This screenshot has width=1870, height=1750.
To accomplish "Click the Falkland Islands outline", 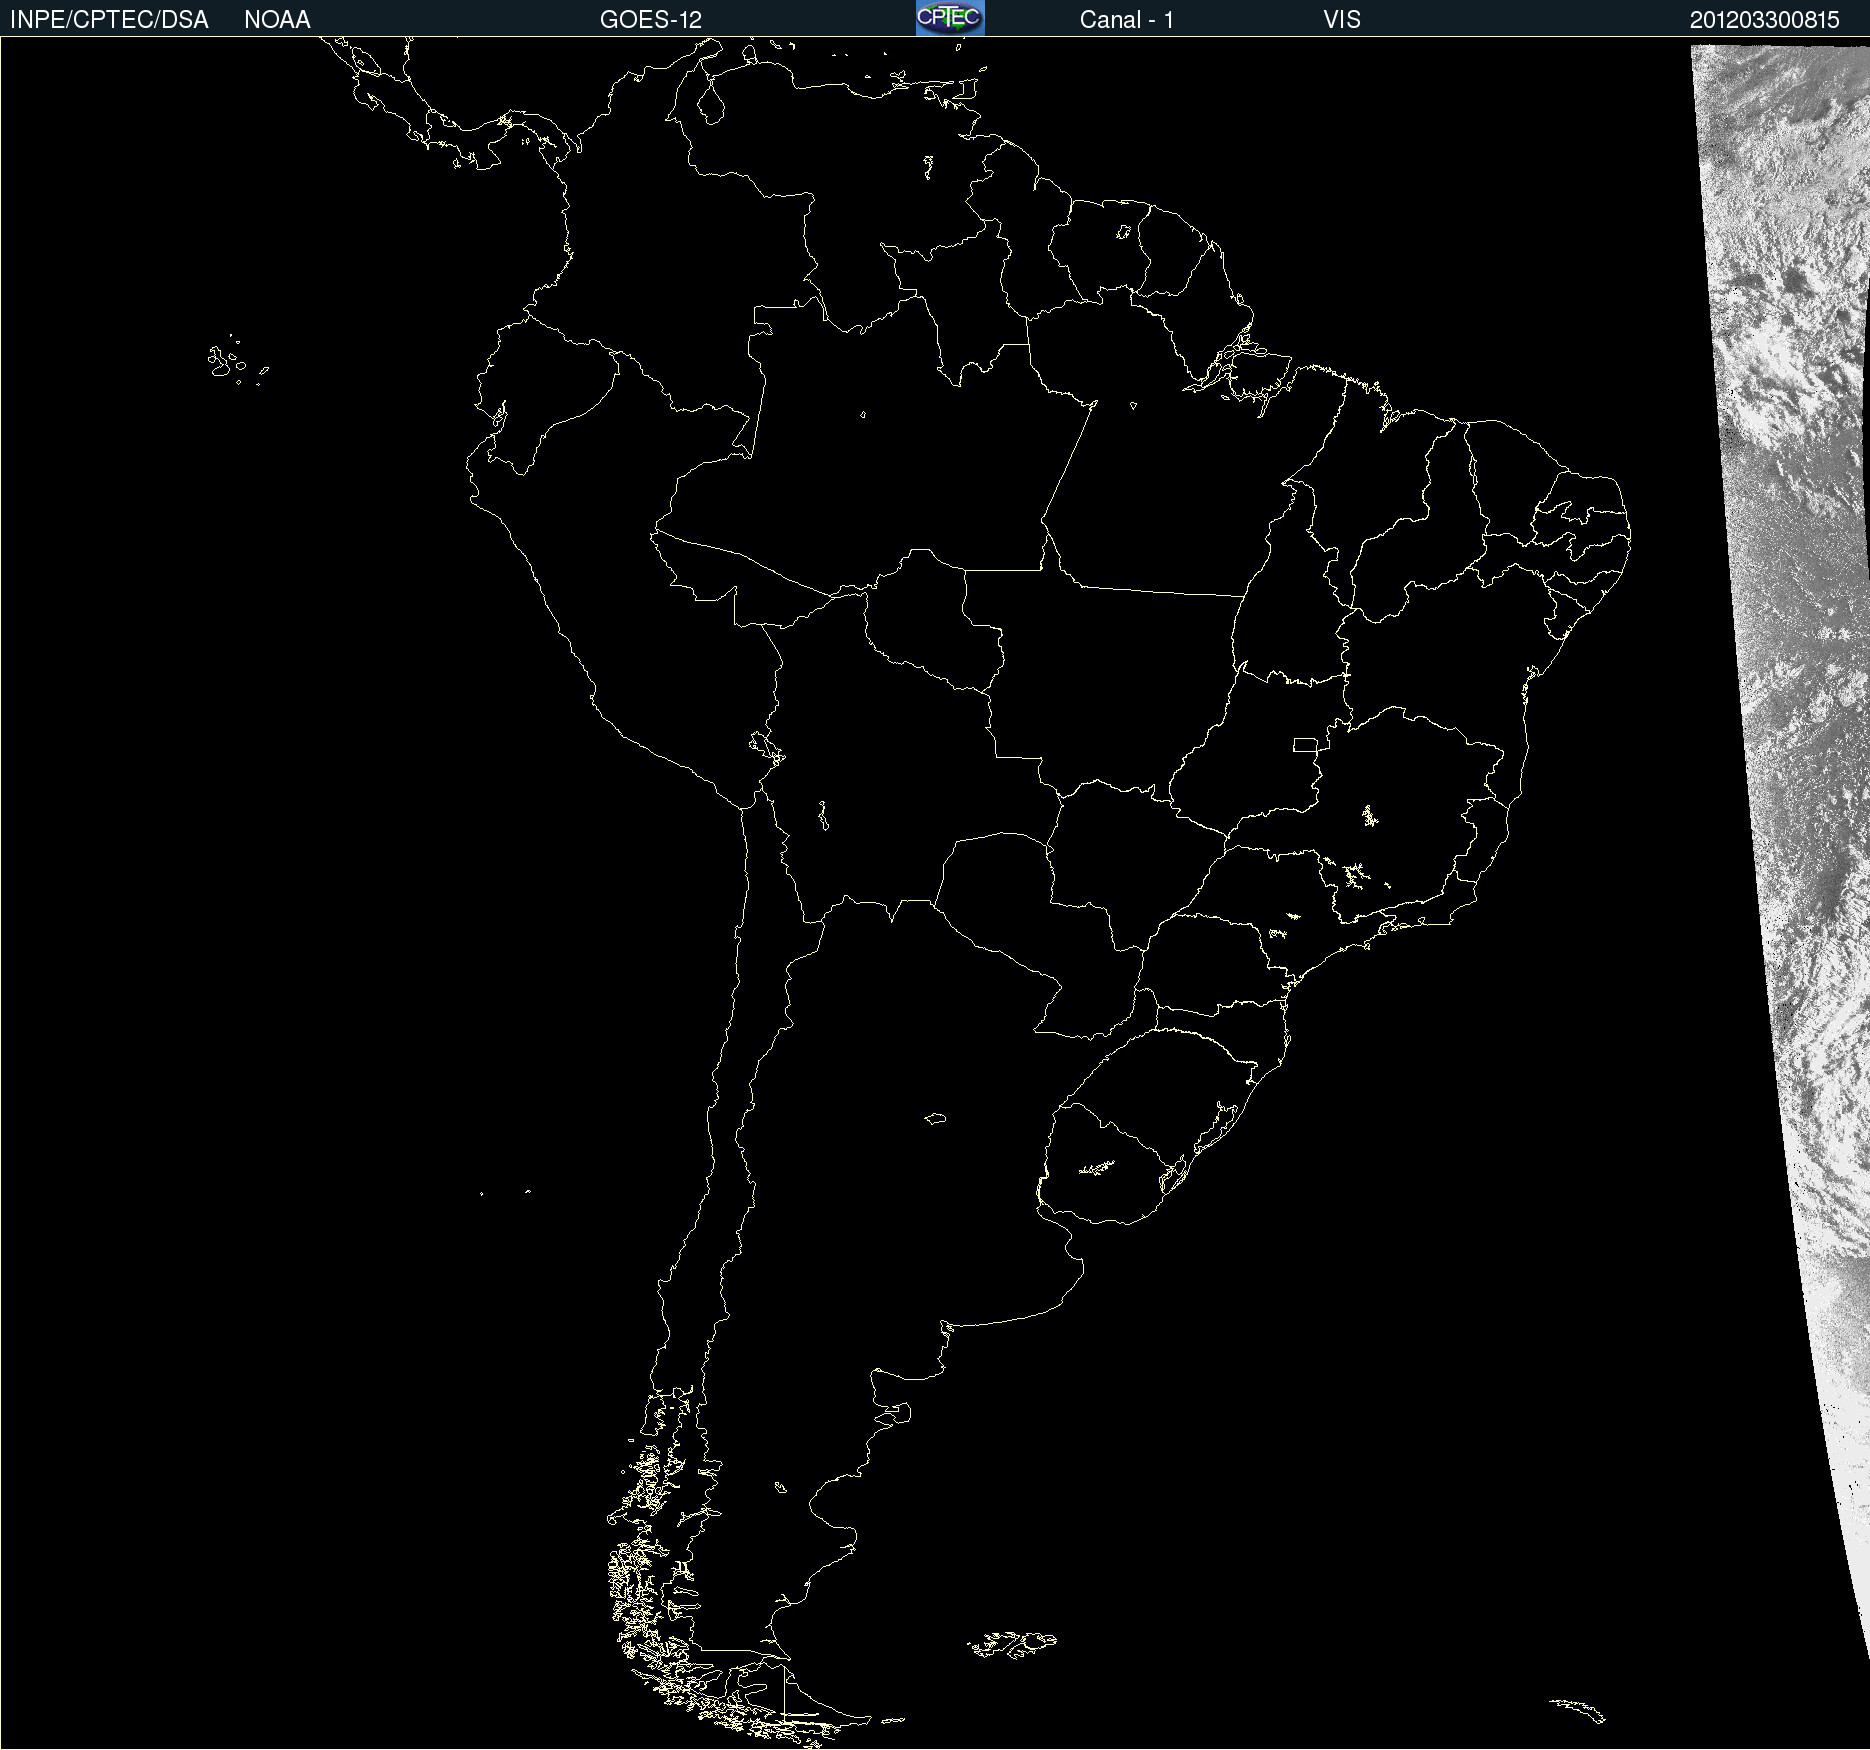I will (x=1012, y=1644).
